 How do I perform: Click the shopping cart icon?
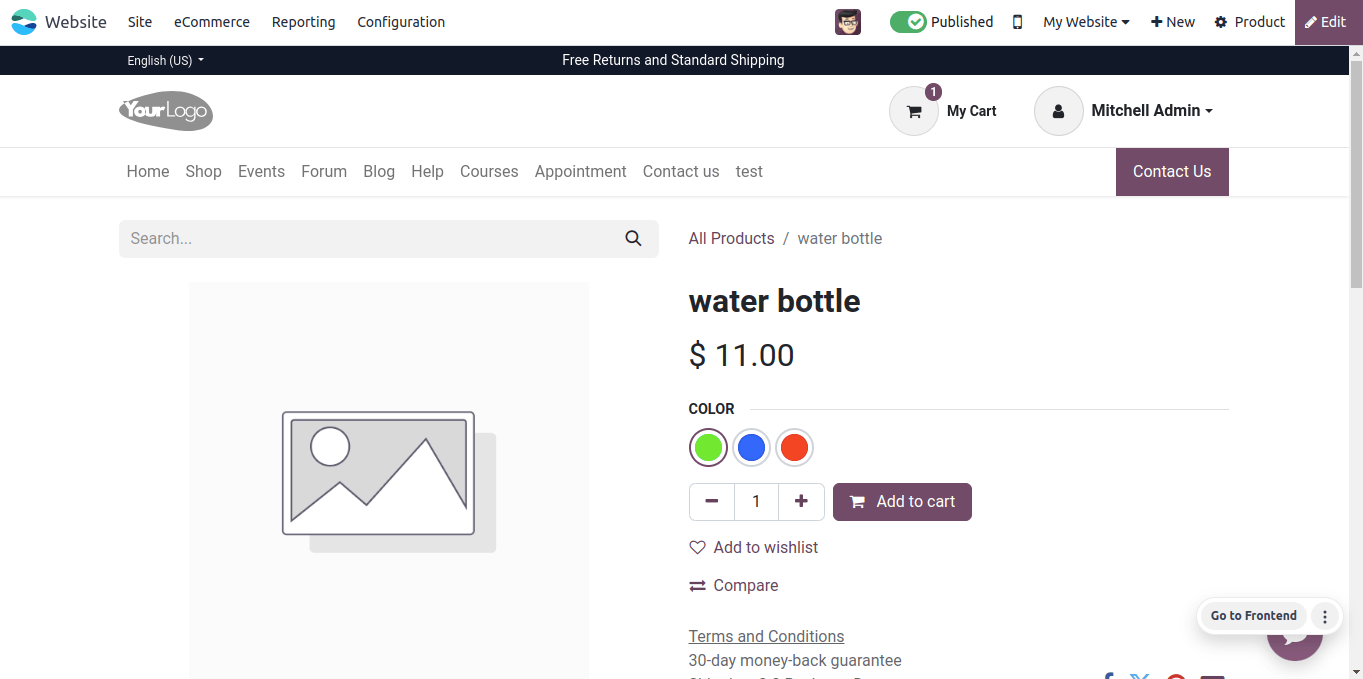913,111
